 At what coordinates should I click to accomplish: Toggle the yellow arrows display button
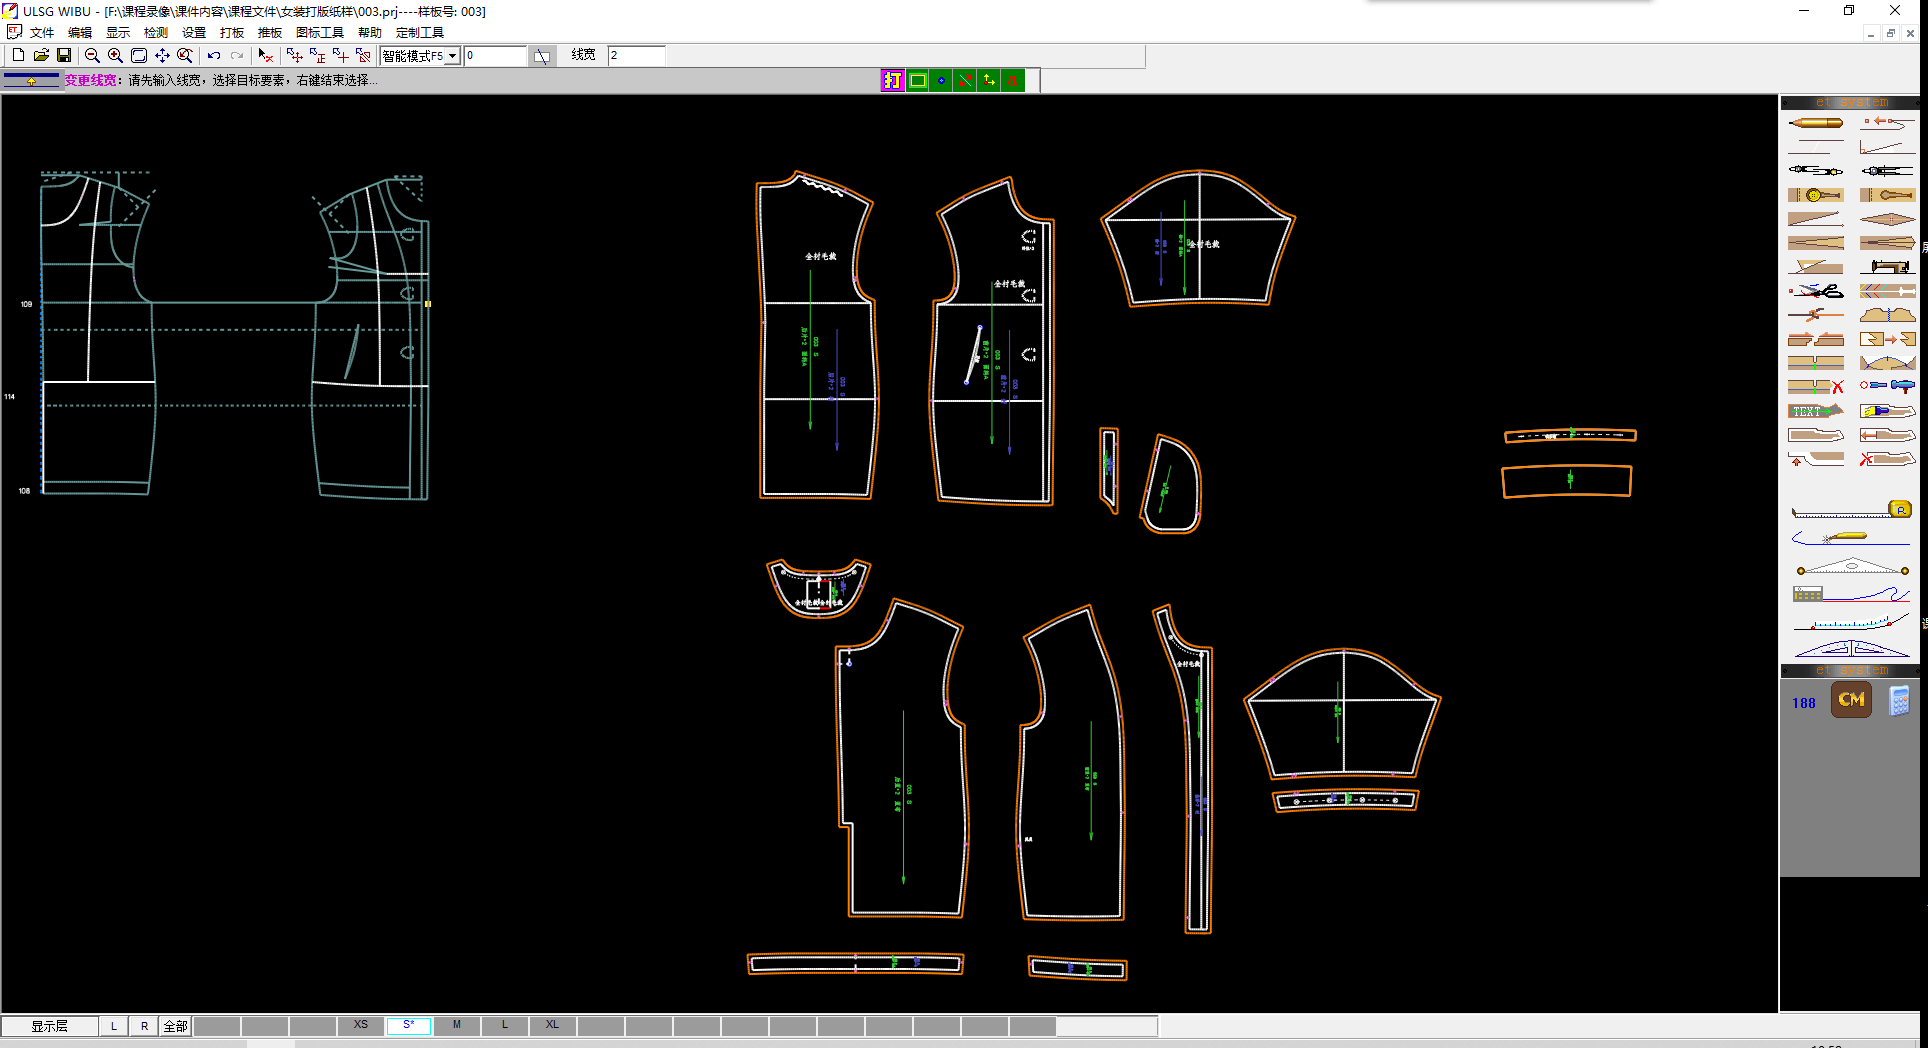click(989, 81)
